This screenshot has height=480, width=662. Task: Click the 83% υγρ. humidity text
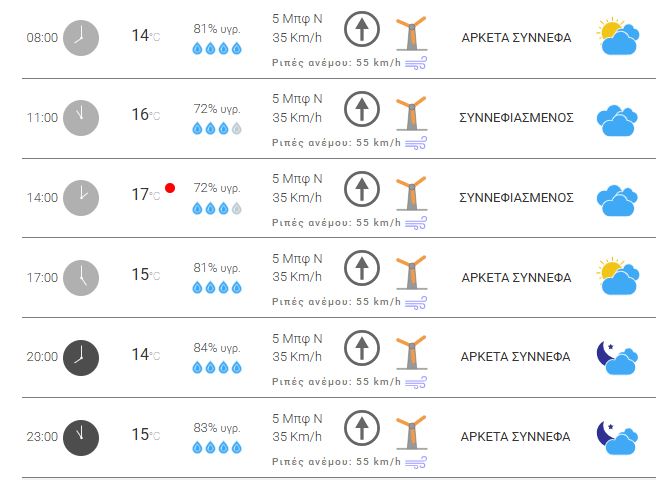pos(217,427)
